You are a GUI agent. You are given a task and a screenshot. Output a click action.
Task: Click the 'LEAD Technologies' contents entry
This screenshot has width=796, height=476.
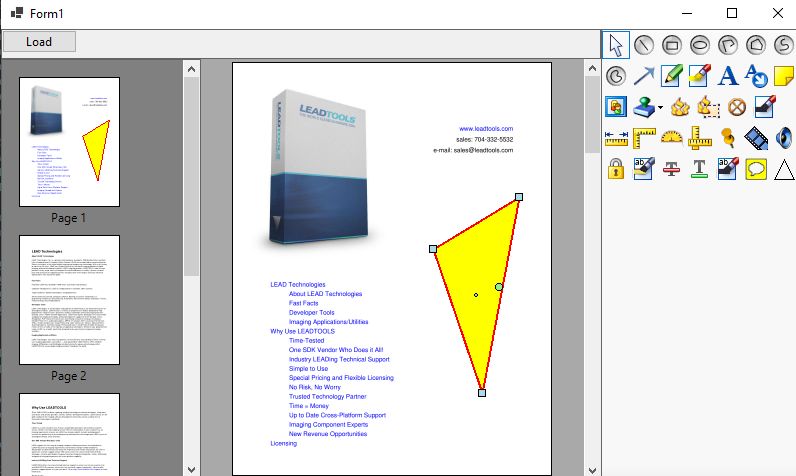pyautogui.click(x=297, y=285)
